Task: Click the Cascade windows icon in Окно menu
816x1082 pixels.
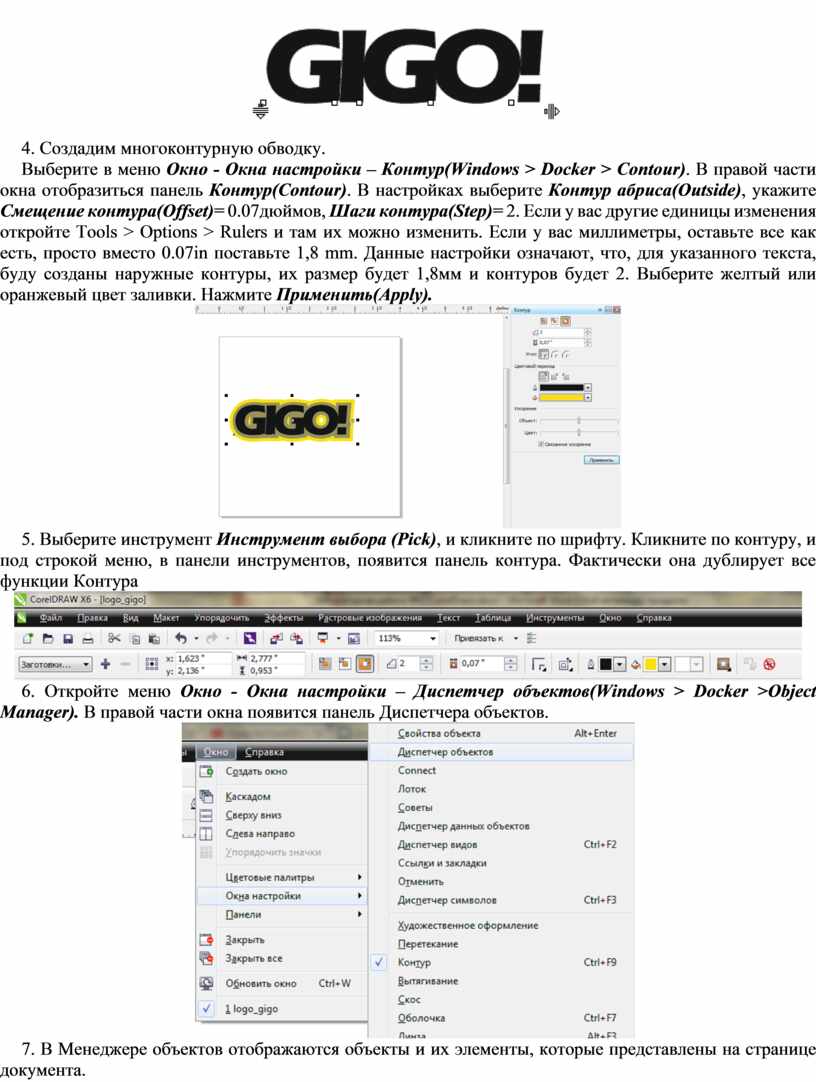Action: [x=206, y=796]
